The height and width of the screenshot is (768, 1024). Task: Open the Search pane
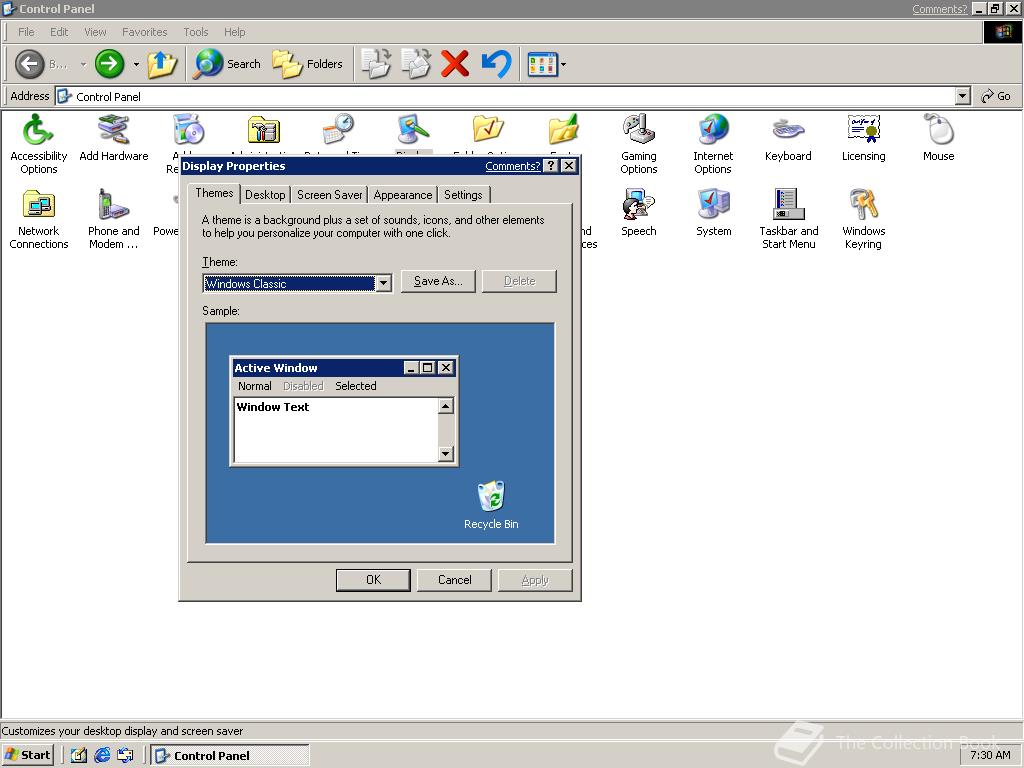tap(228, 64)
